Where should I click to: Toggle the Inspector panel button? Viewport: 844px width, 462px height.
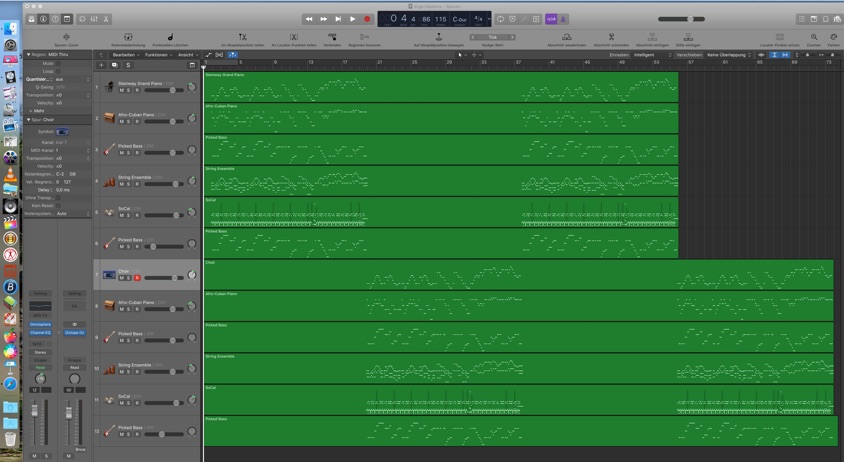coord(43,19)
